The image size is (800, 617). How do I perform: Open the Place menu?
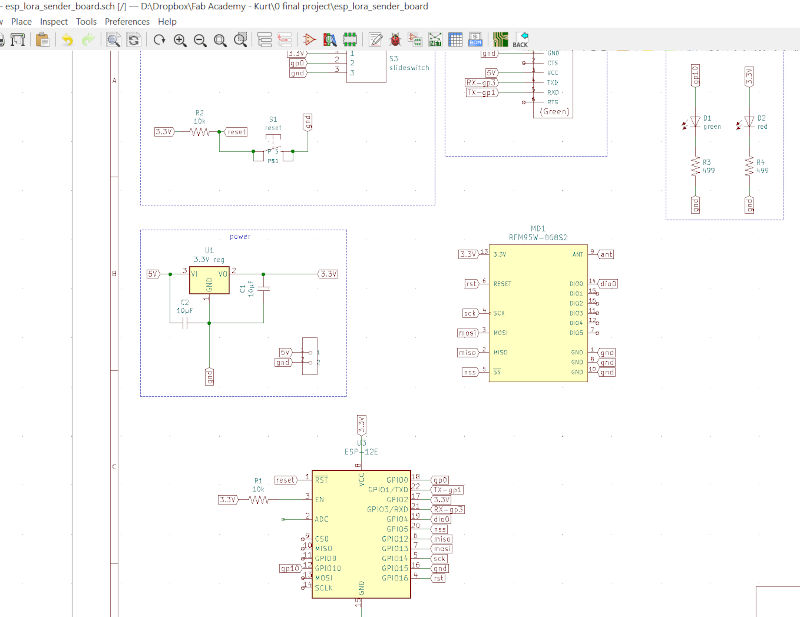tap(21, 21)
